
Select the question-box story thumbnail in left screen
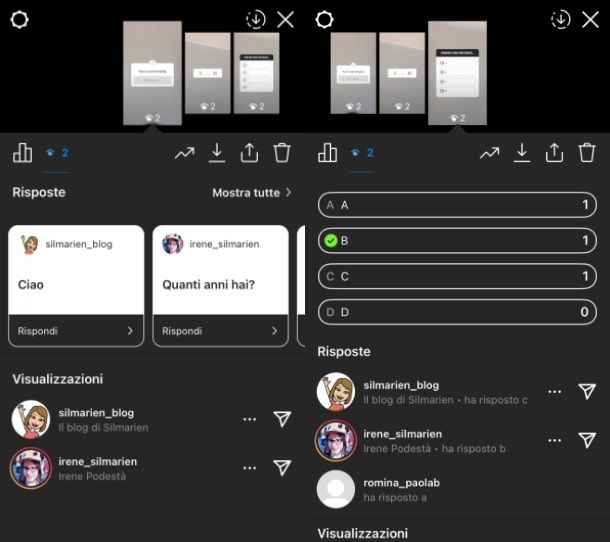(152, 73)
